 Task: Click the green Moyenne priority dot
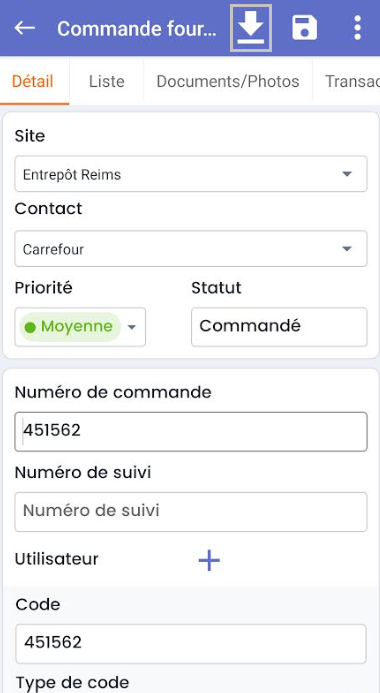(30, 327)
